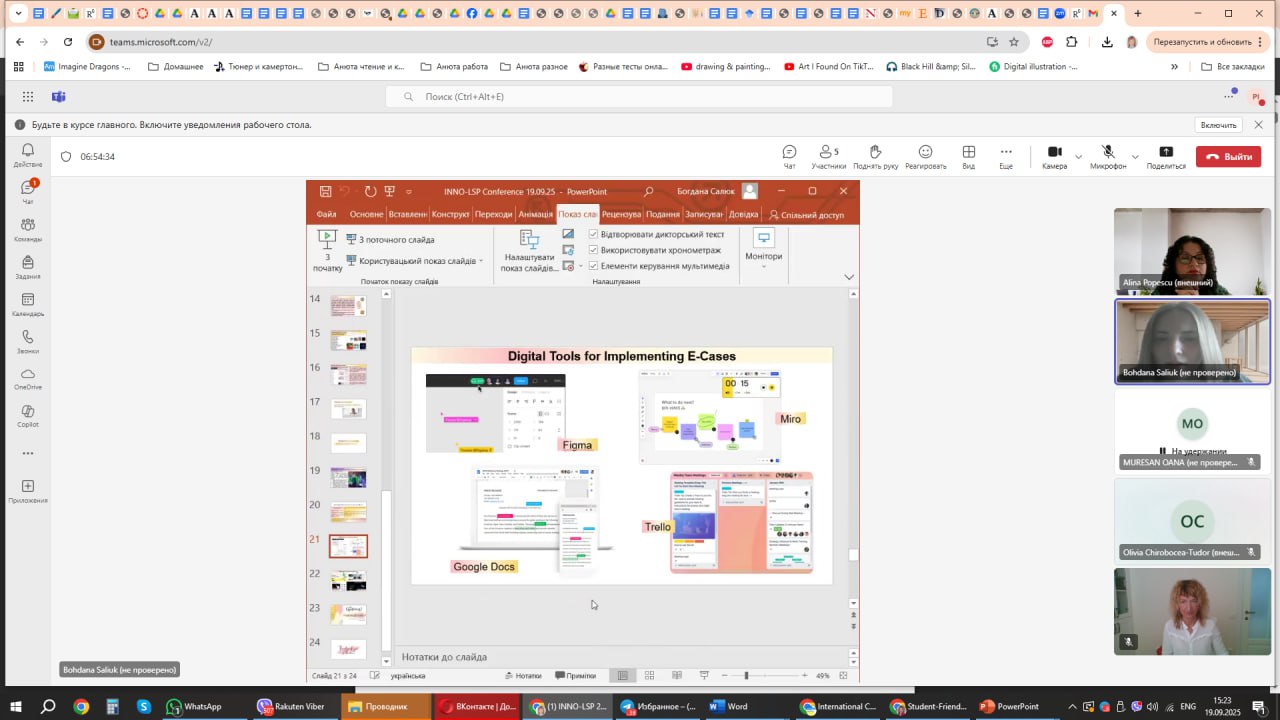This screenshot has width=1280, height=720.
Task: Toggle the microphone mute
Action: click(1108, 156)
